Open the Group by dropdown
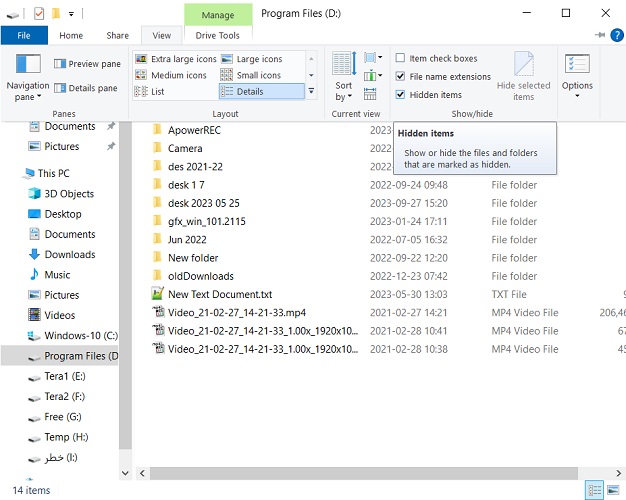This screenshot has height=500, width=626. pos(373,58)
